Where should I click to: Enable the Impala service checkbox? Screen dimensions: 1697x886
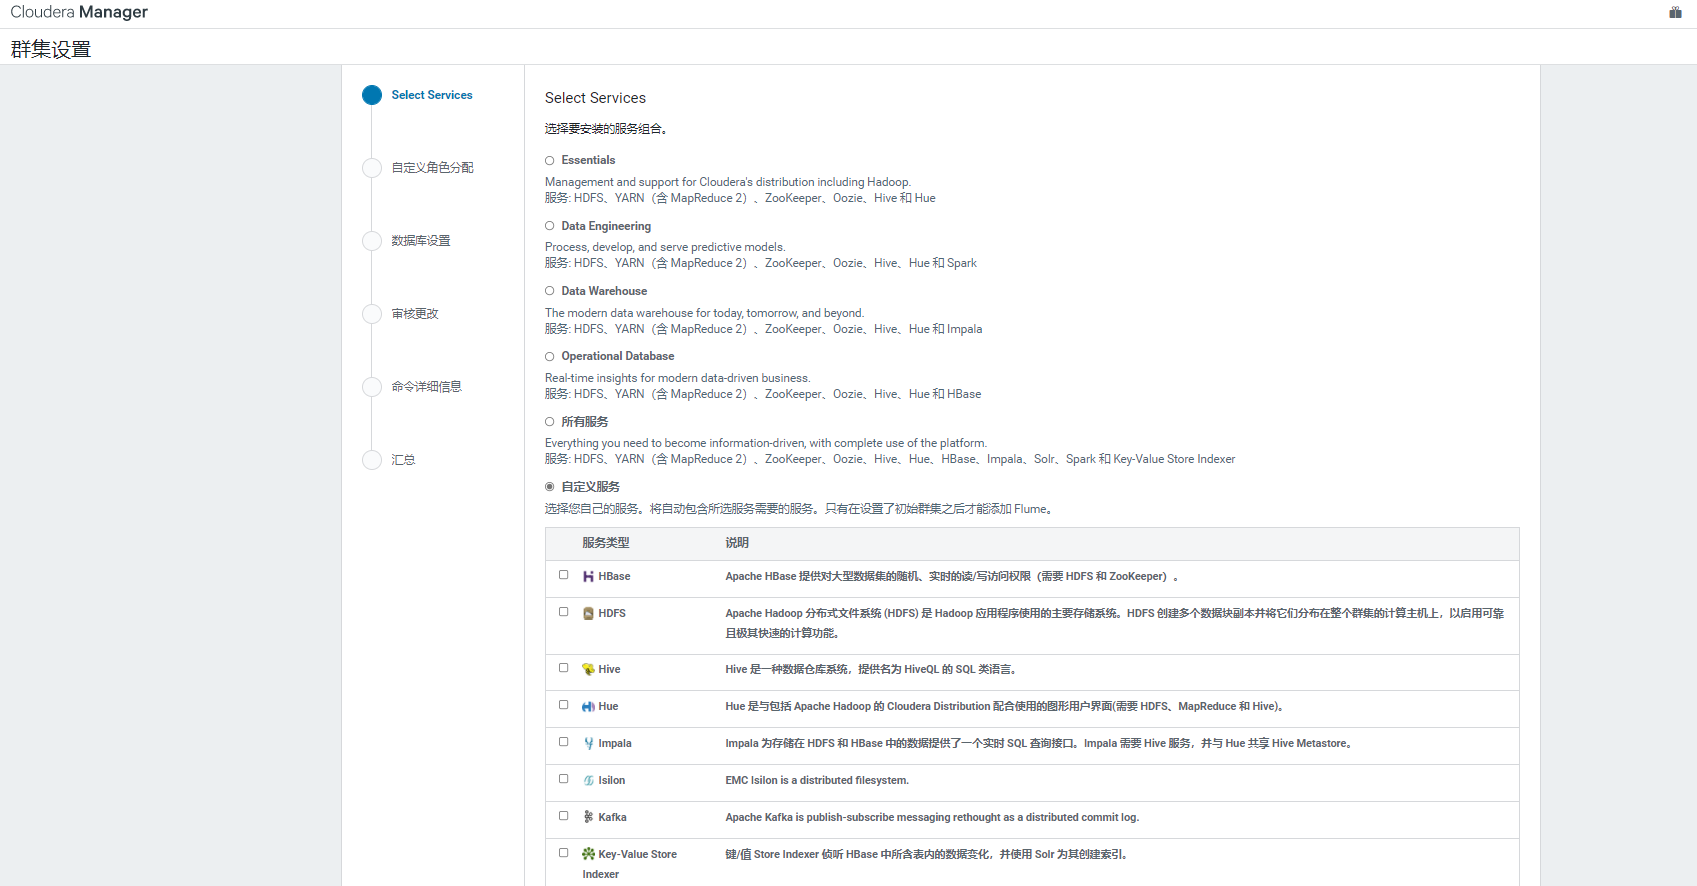coord(563,742)
